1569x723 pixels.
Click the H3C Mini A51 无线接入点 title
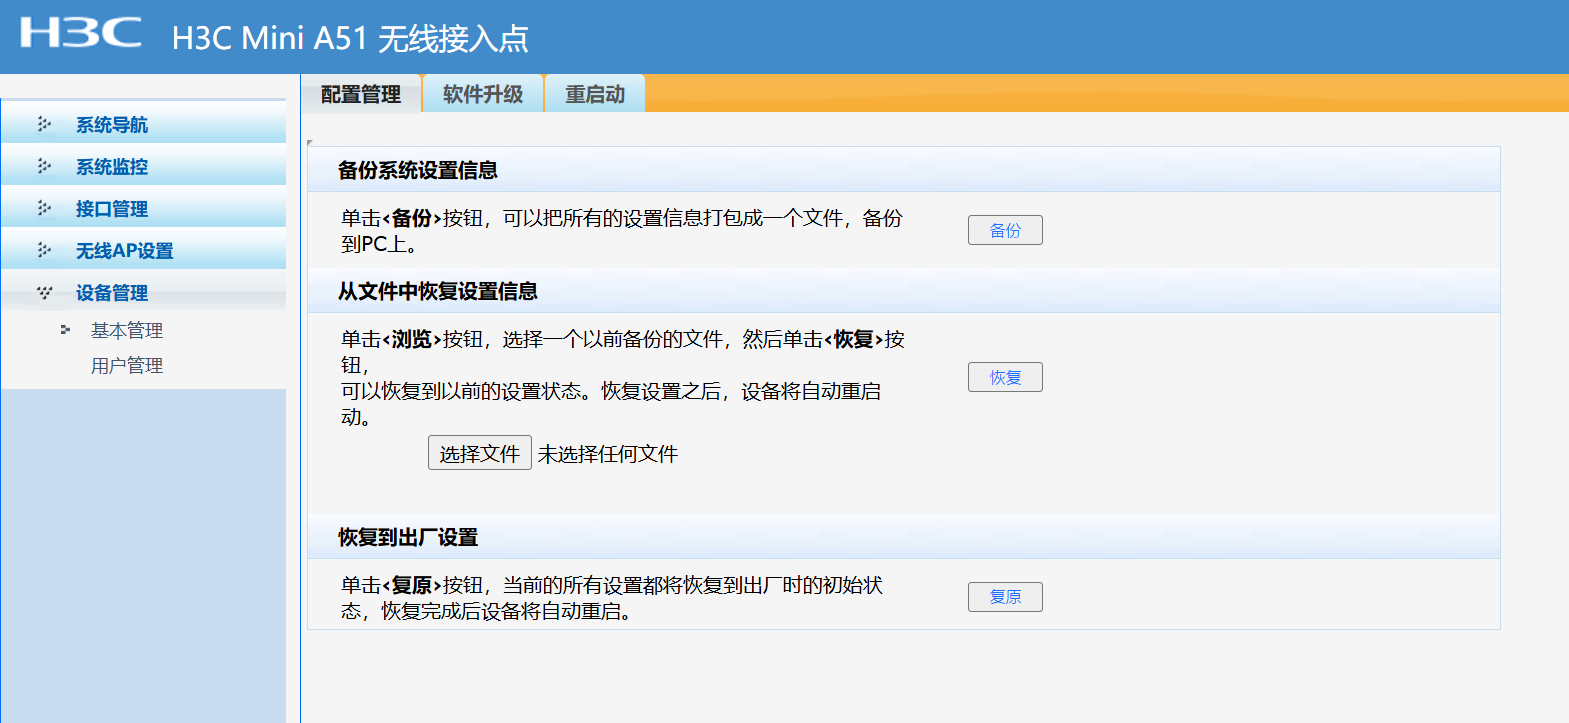350,38
